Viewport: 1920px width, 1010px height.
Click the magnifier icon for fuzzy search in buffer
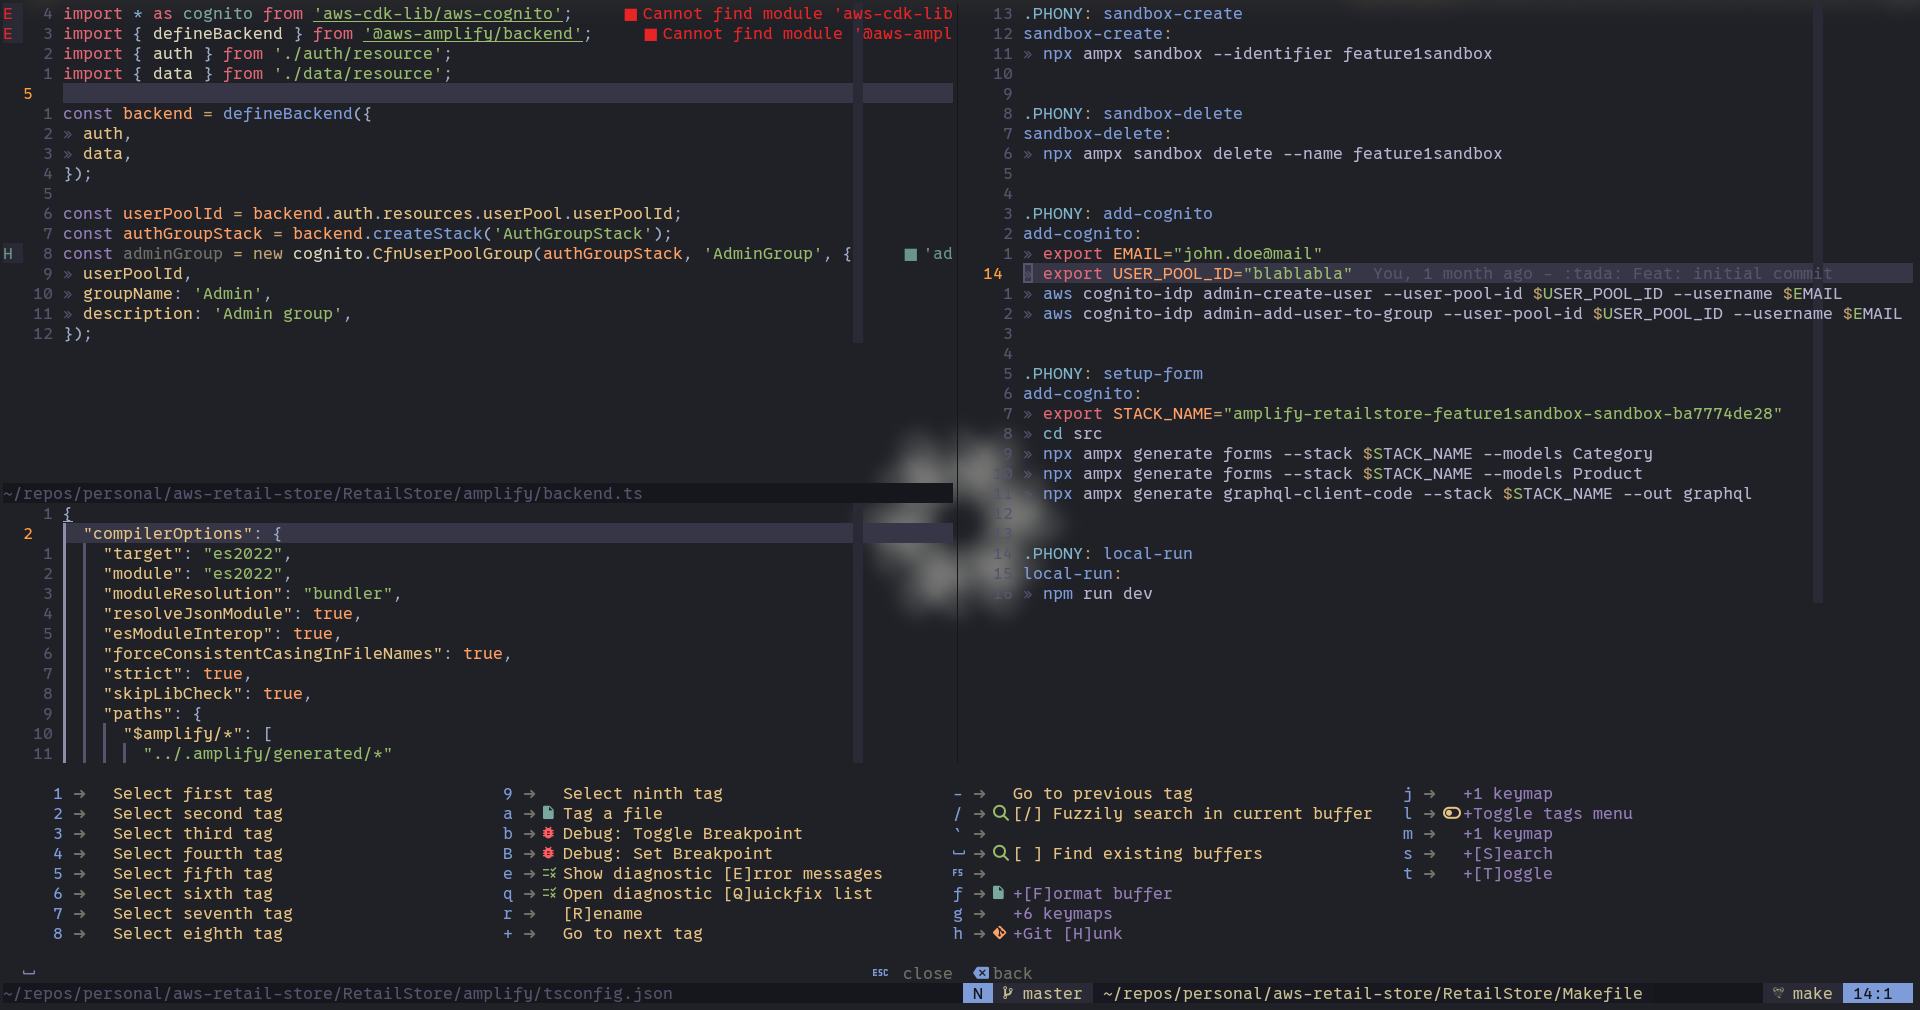(x=1000, y=813)
